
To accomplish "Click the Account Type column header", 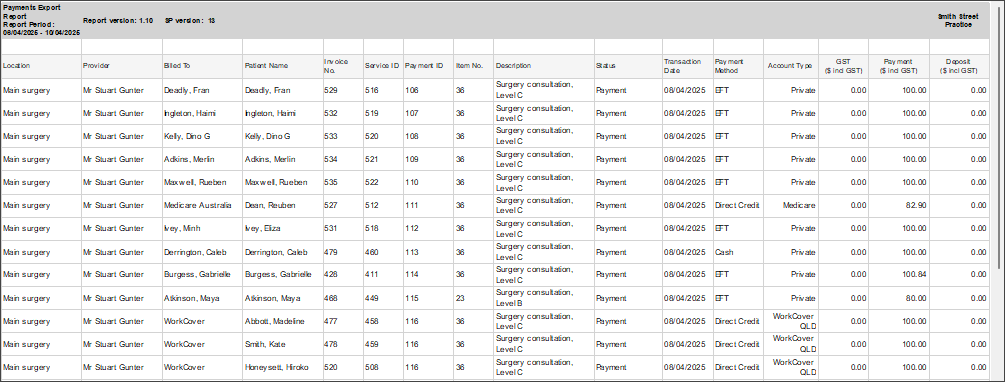I will [791, 66].
